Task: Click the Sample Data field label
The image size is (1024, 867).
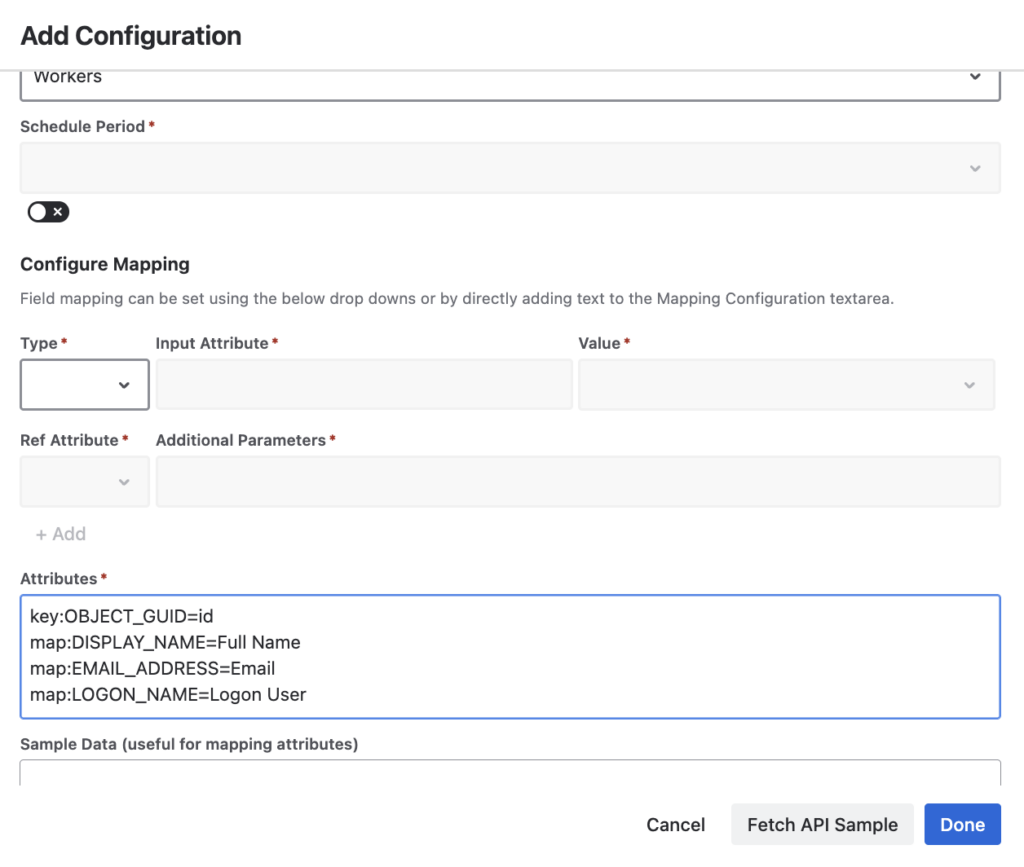Action: coord(189,744)
